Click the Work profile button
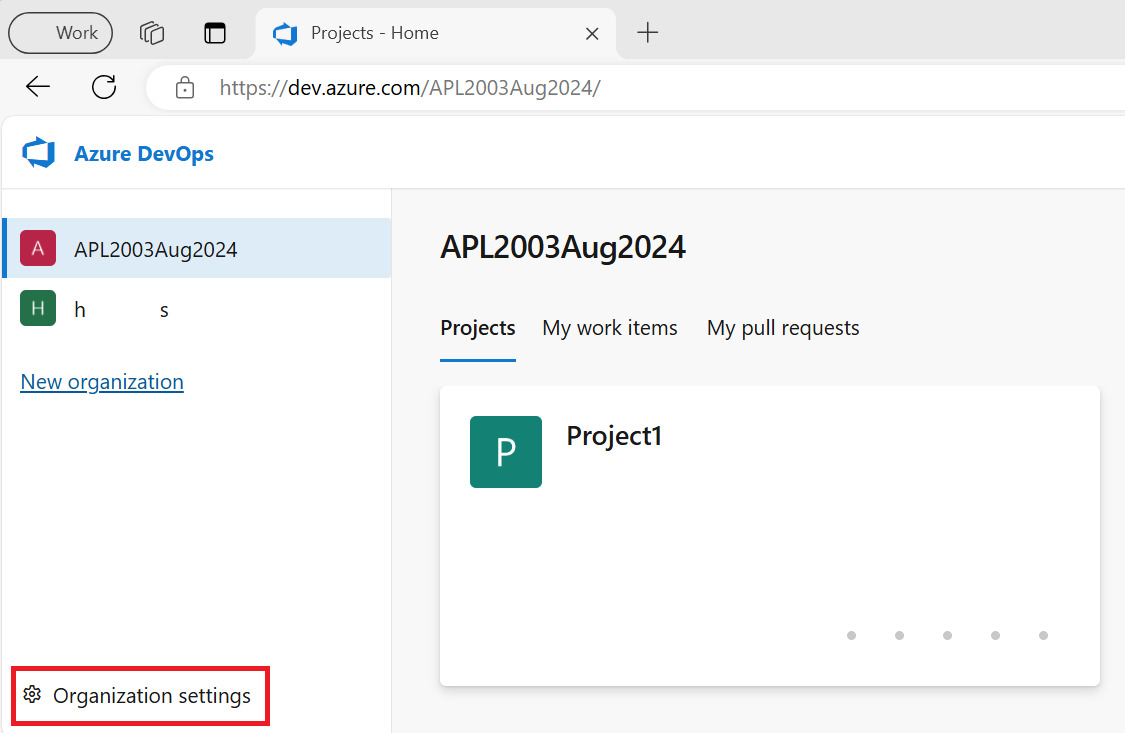This screenshot has width=1125, height=733. [x=59, y=32]
